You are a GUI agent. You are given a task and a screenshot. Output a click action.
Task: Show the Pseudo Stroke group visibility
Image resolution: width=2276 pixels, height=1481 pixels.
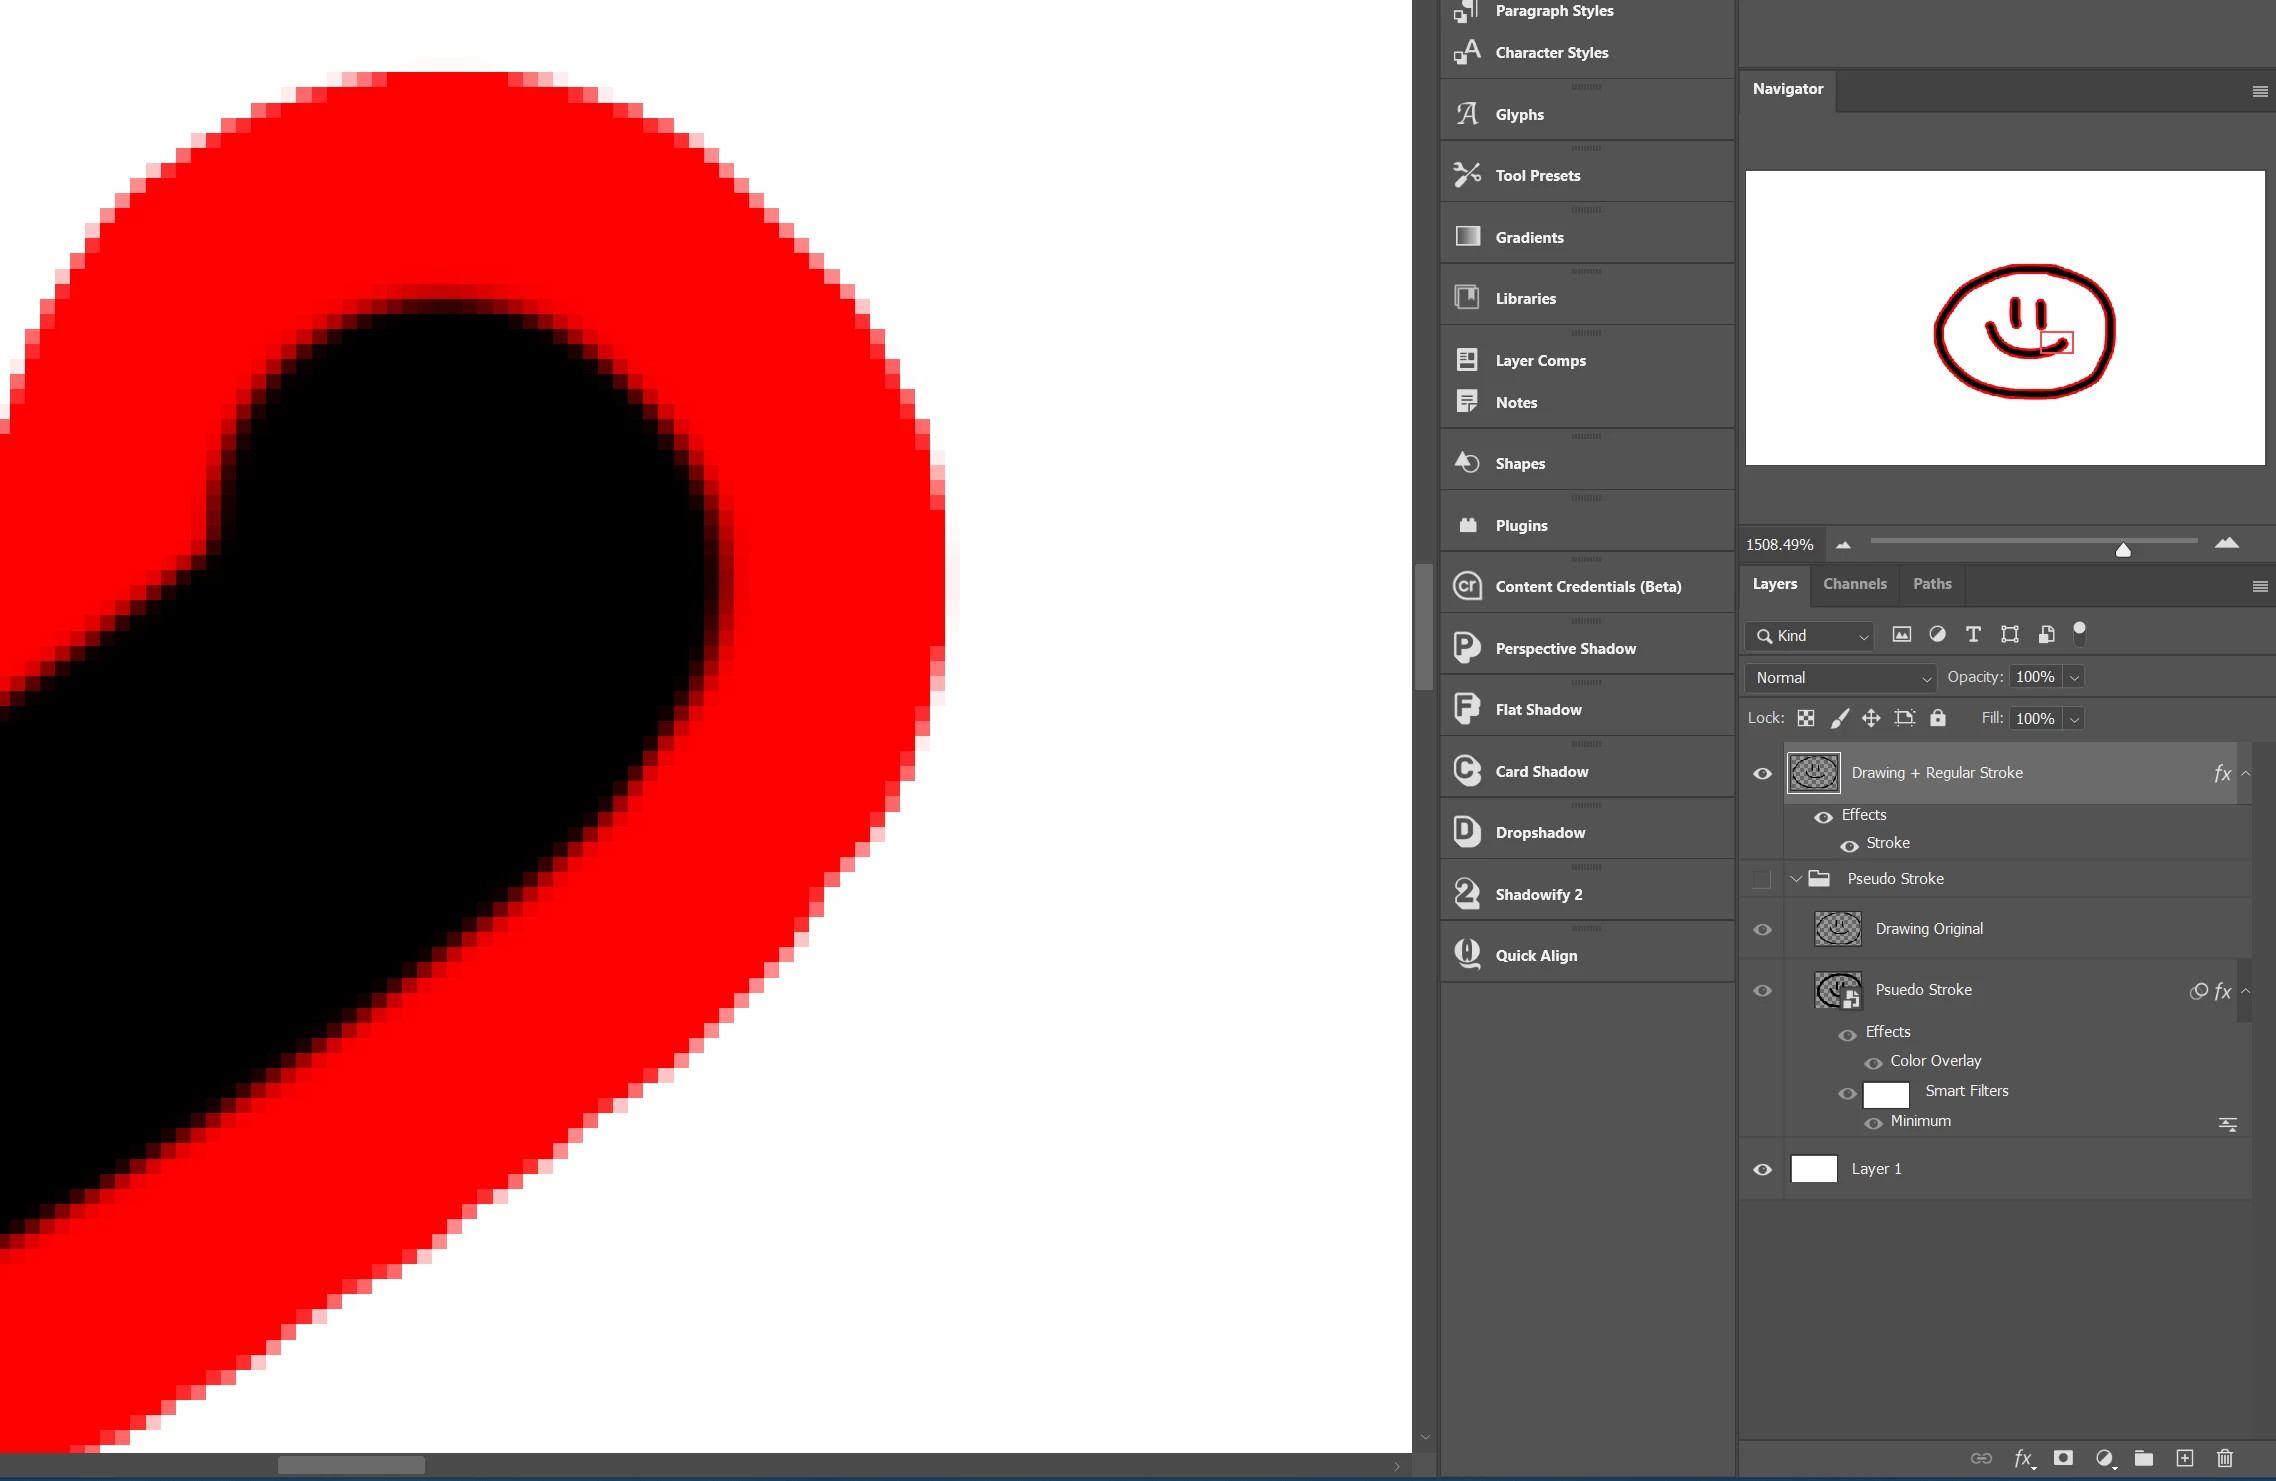1762,879
